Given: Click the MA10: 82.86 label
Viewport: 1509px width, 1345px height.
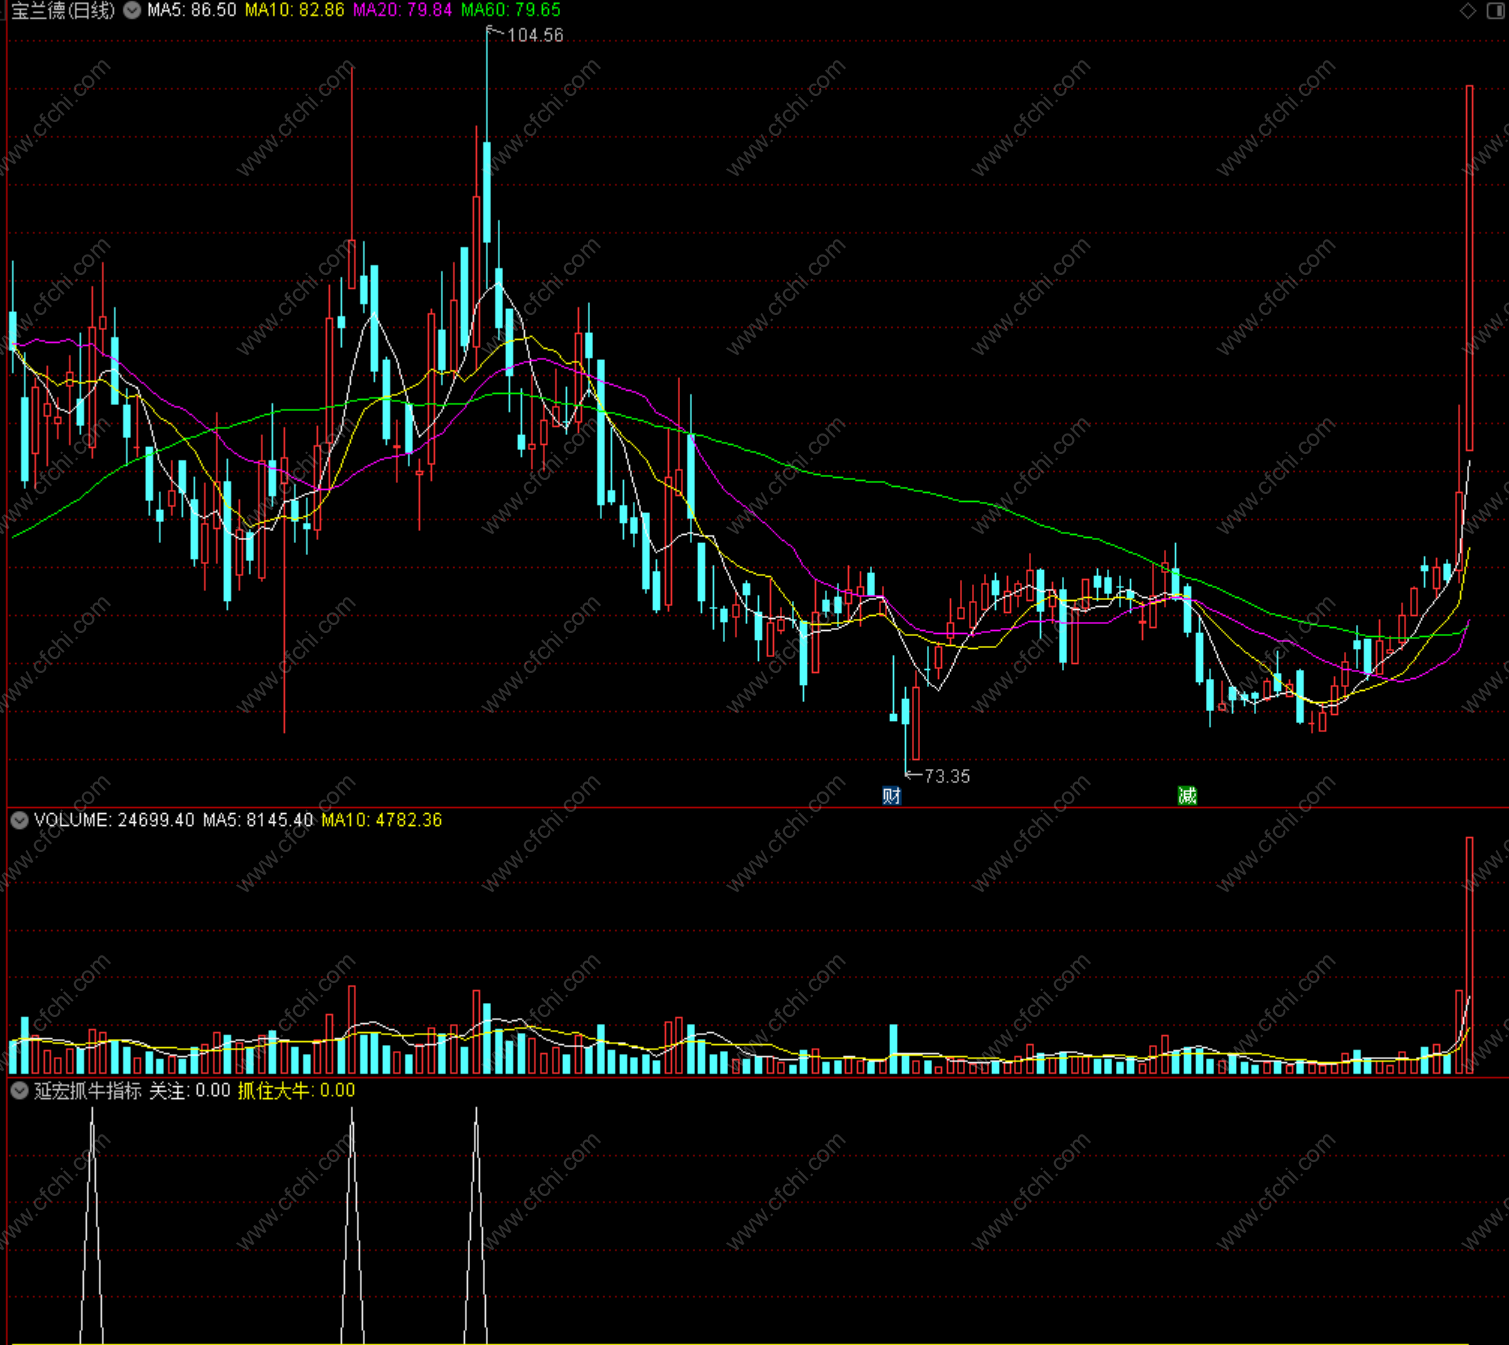Looking at the screenshot, I should tap(294, 10).
